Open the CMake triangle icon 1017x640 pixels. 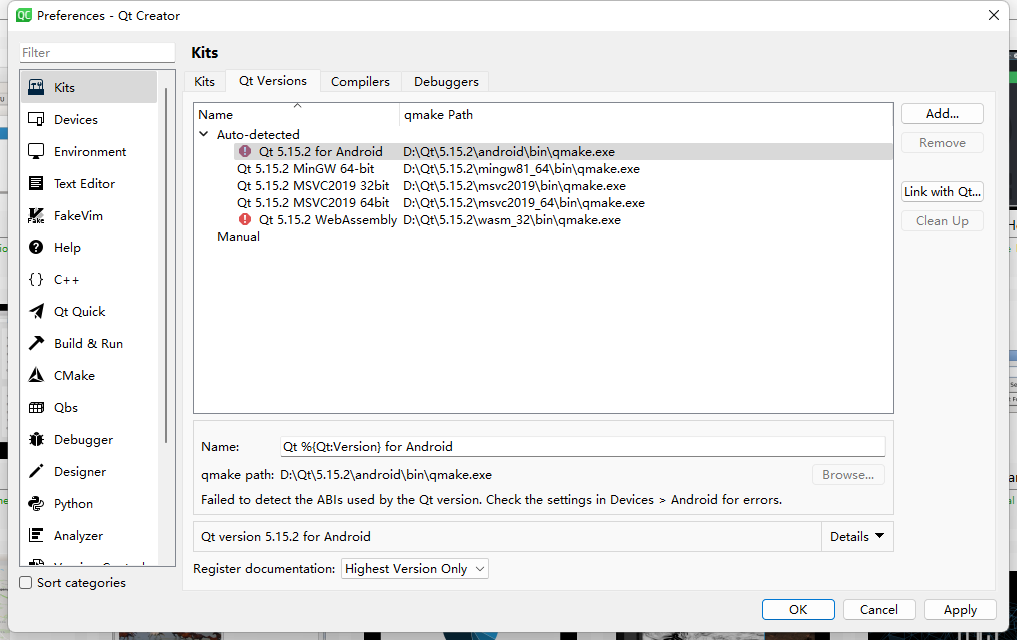[x=36, y=375]
